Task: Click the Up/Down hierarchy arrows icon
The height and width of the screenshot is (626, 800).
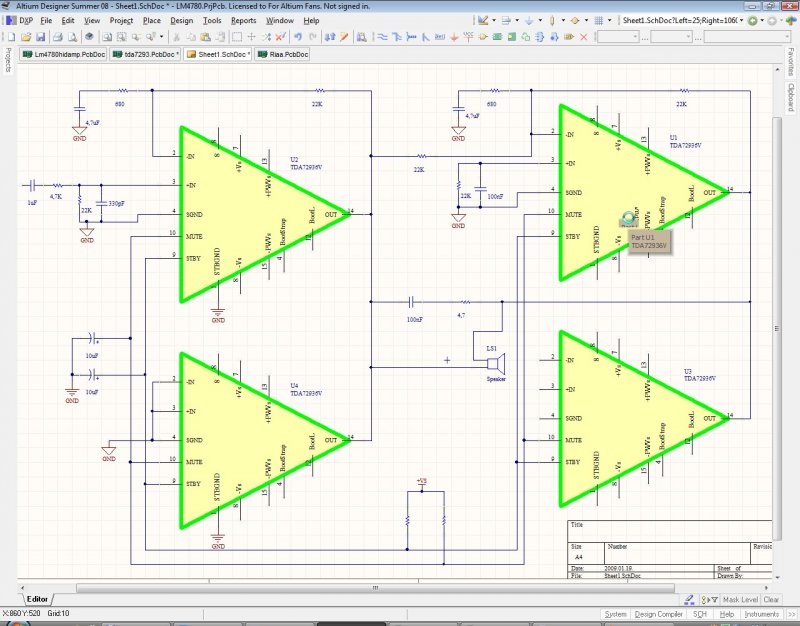Action: tap(330, 37)
